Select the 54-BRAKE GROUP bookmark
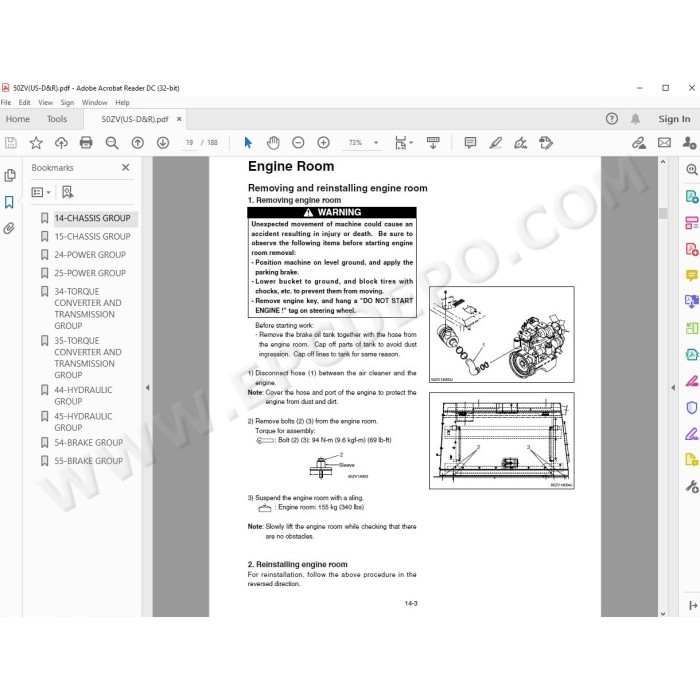This screenshot has width=700, height=700. 88,443
